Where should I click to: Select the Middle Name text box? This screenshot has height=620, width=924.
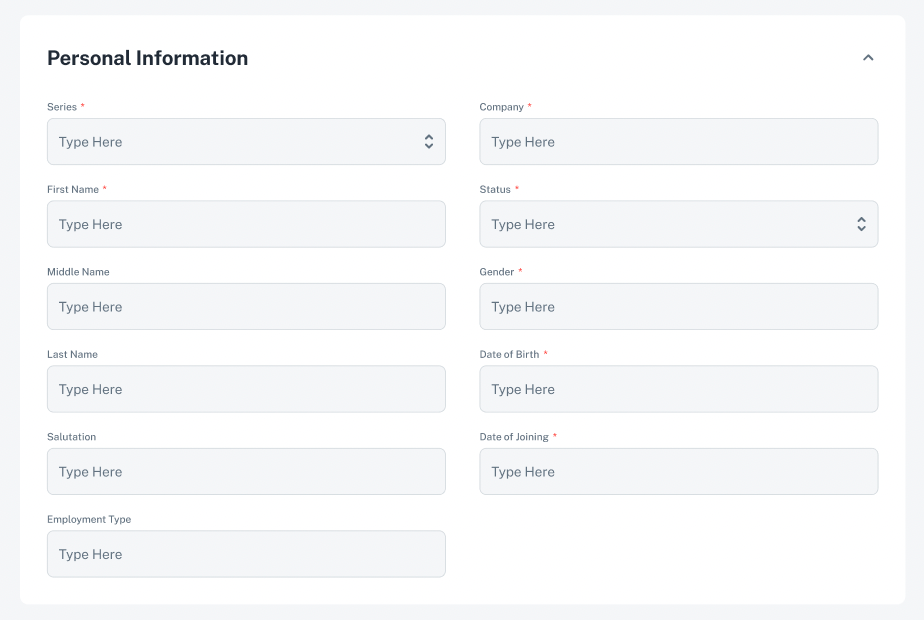coord(246,307)
